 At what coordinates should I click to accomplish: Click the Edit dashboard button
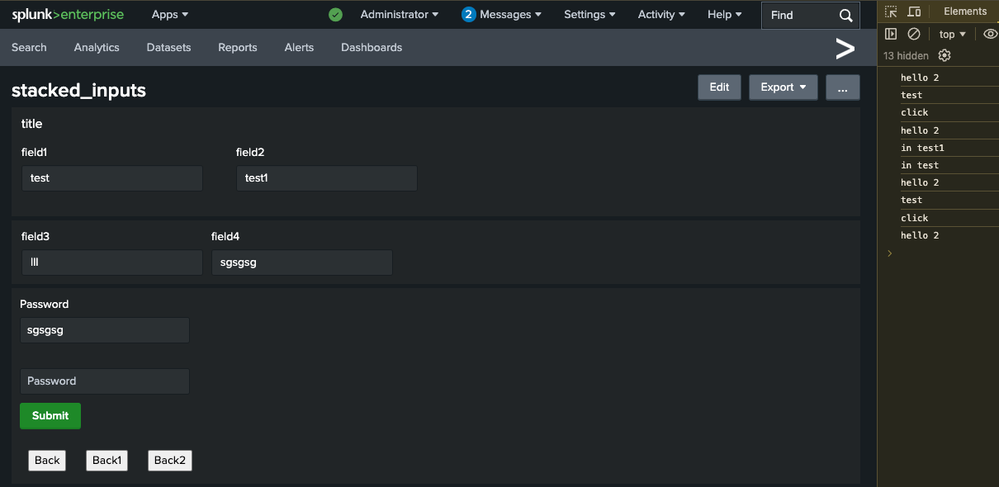[719, 88]
